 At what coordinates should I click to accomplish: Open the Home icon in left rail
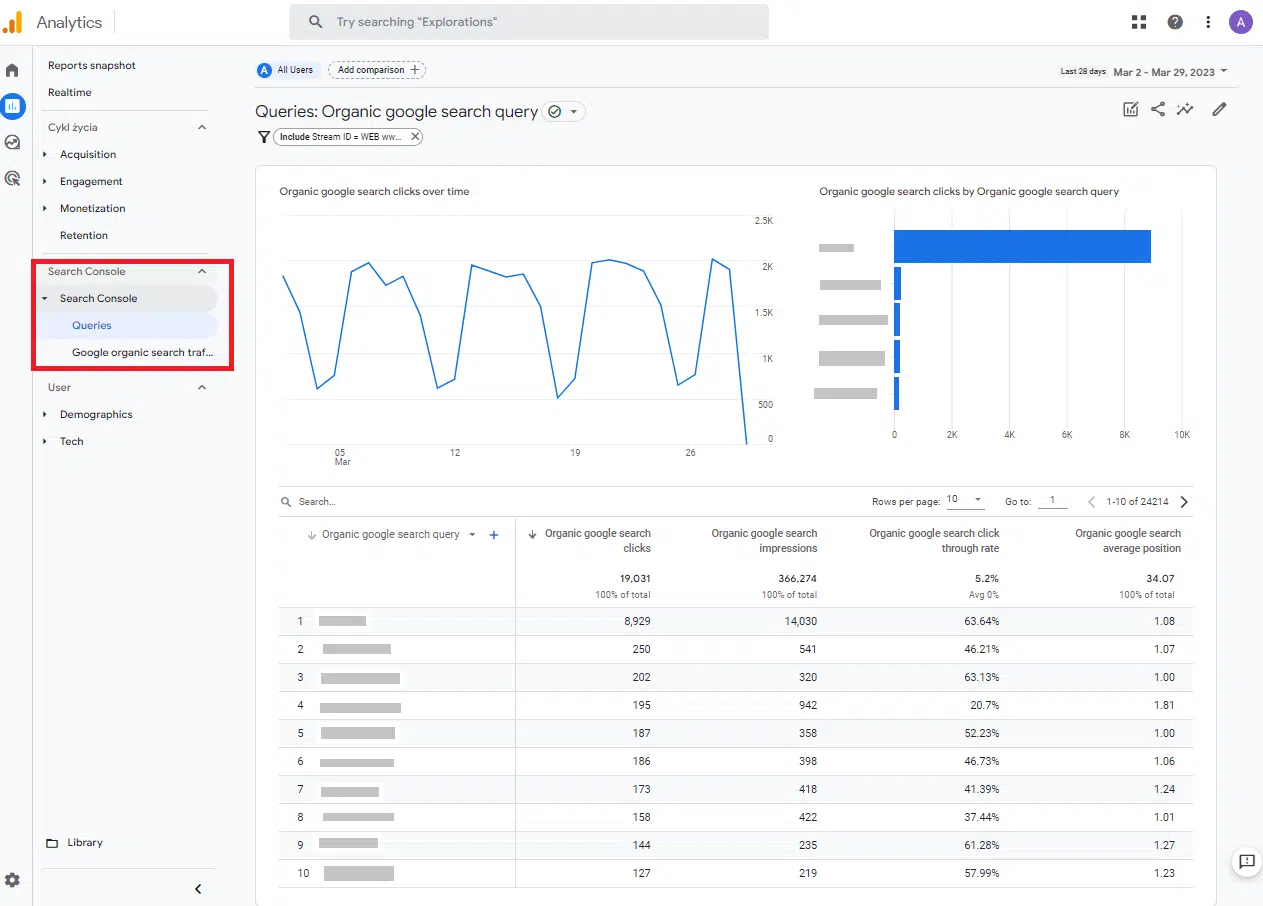point(12,71)
